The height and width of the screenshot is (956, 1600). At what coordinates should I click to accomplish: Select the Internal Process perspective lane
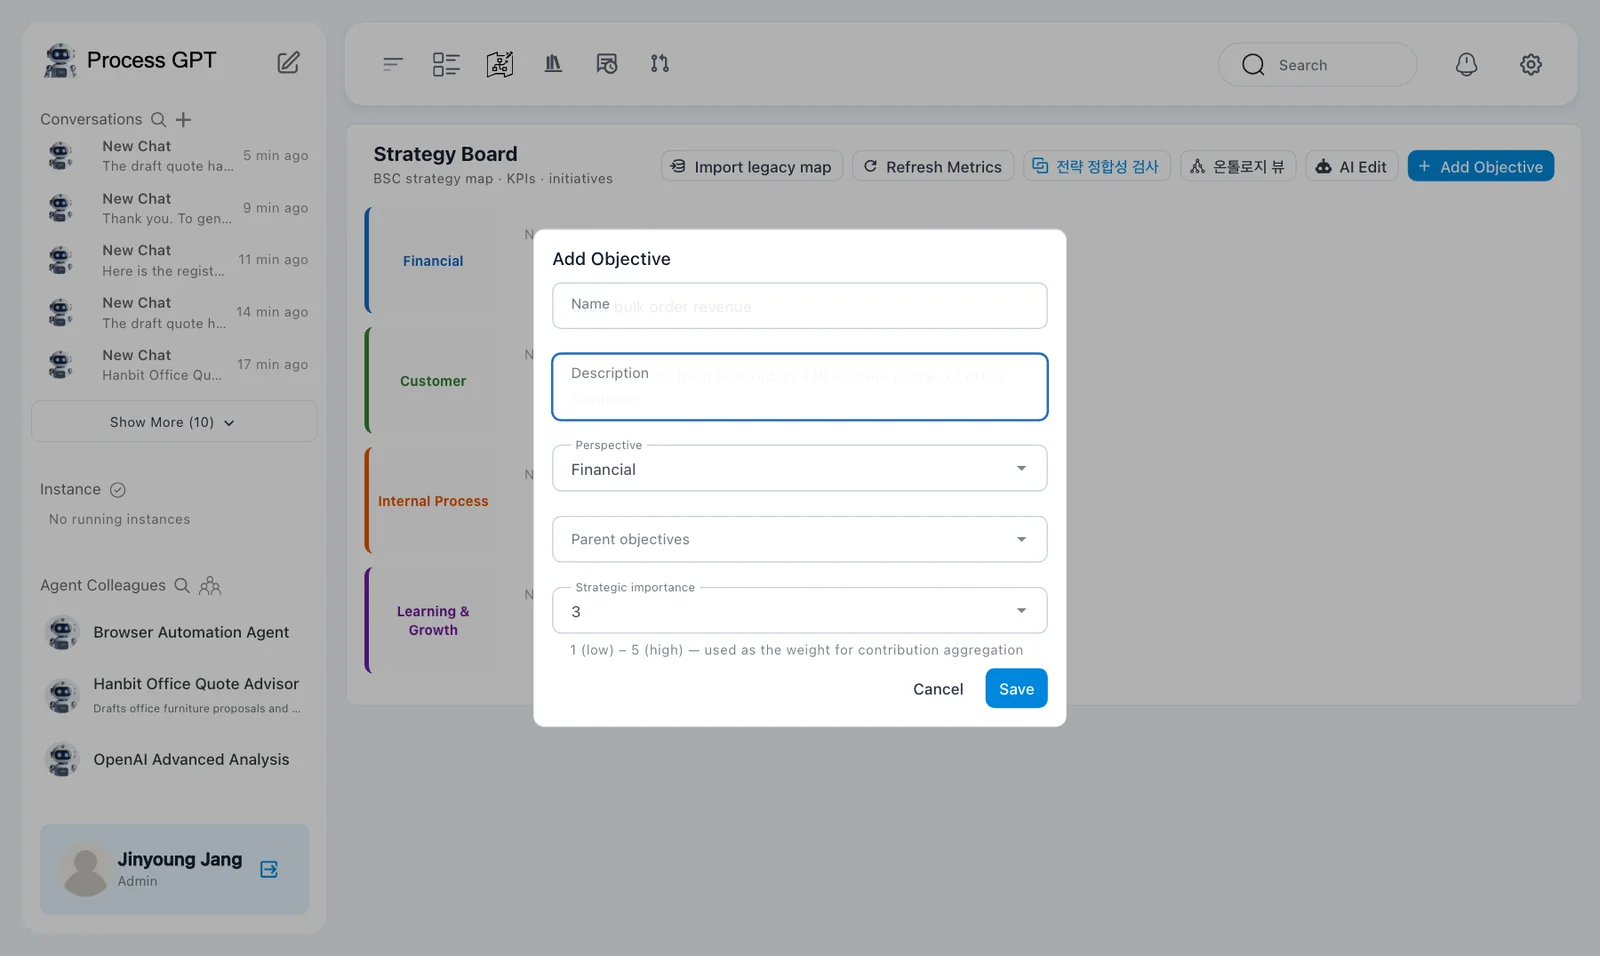coord(432,501)
